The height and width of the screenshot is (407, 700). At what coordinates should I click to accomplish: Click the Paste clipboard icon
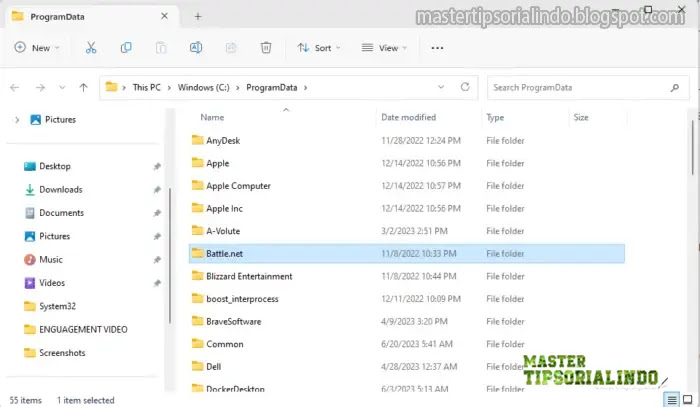[x=161, y=48]
